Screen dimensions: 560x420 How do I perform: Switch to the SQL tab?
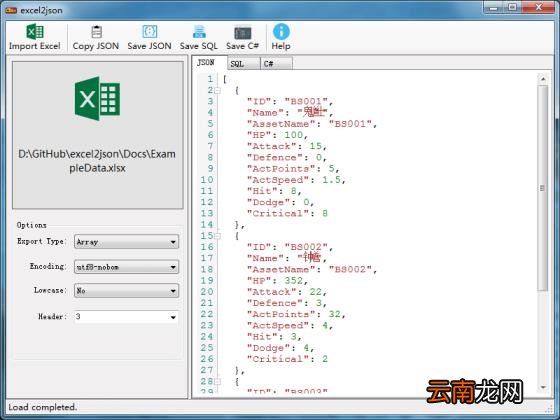click(x=243, y=64)
